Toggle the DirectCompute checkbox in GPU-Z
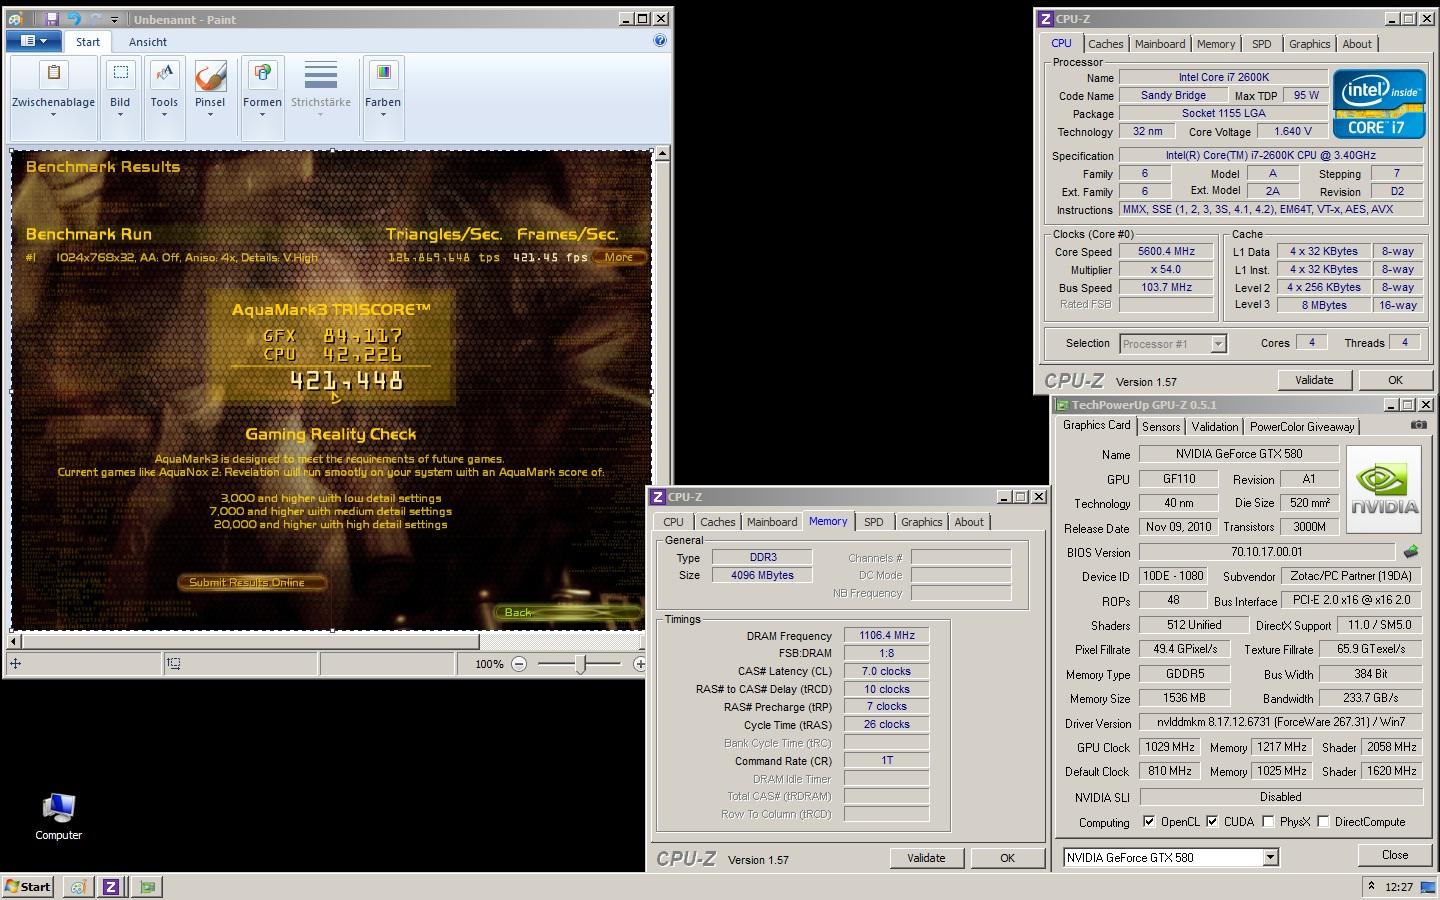The width and height of the screenshot is (1440, 900). pyautogui.click(x=1323, y=822)
